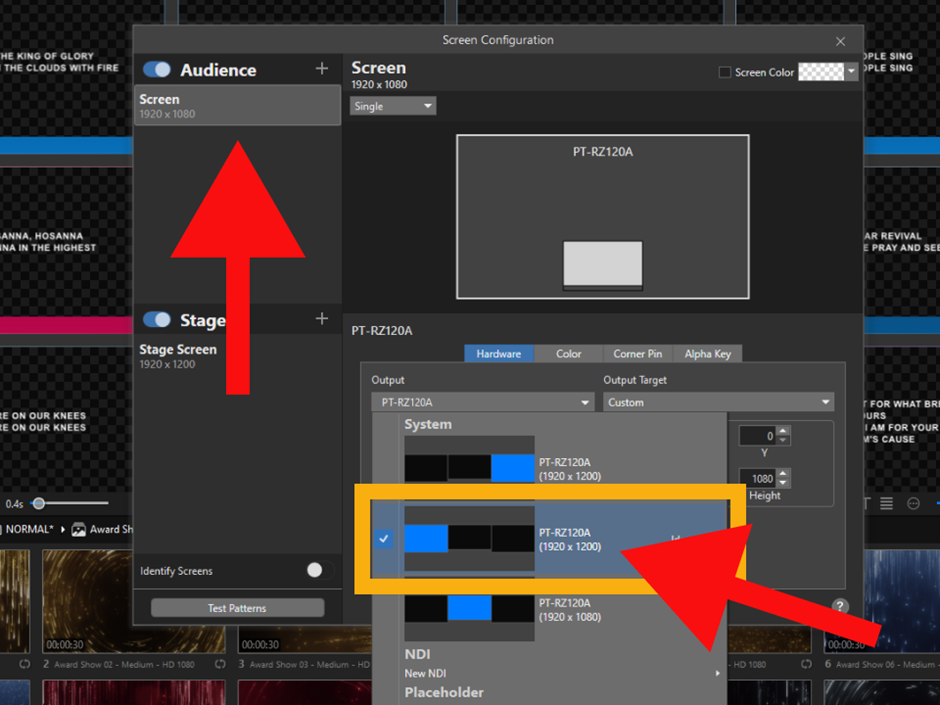Switch to the Alpha Key tab
Image resolution: width=940 pixels, height=705 pixels.
pyautogui.click(x=708, y=354)
